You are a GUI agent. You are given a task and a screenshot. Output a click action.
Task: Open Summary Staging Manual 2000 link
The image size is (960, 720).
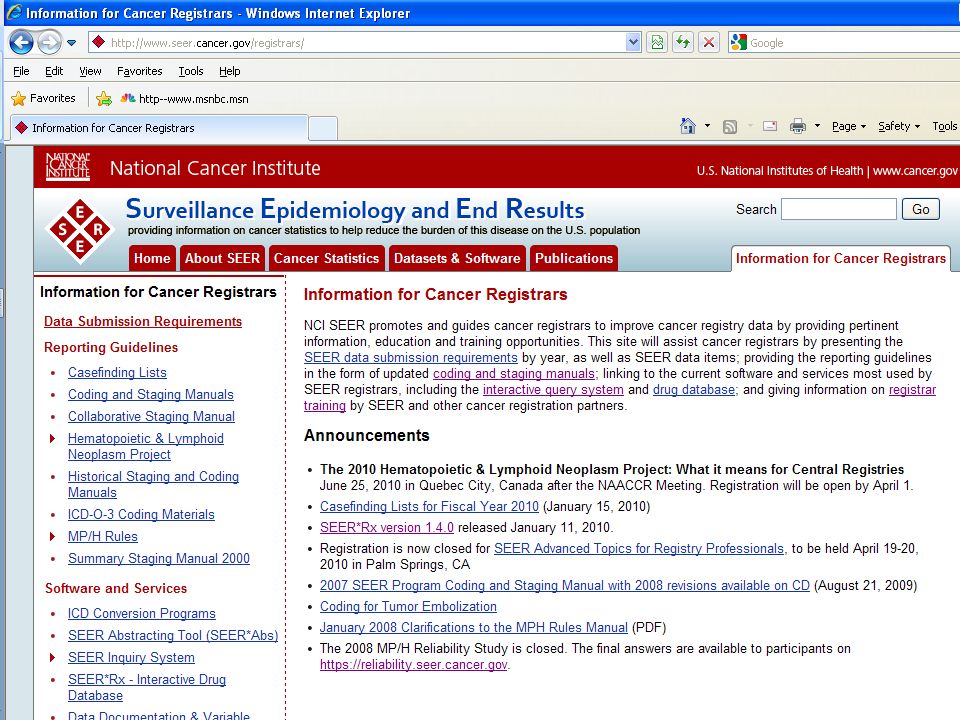(x=159, y=558)
